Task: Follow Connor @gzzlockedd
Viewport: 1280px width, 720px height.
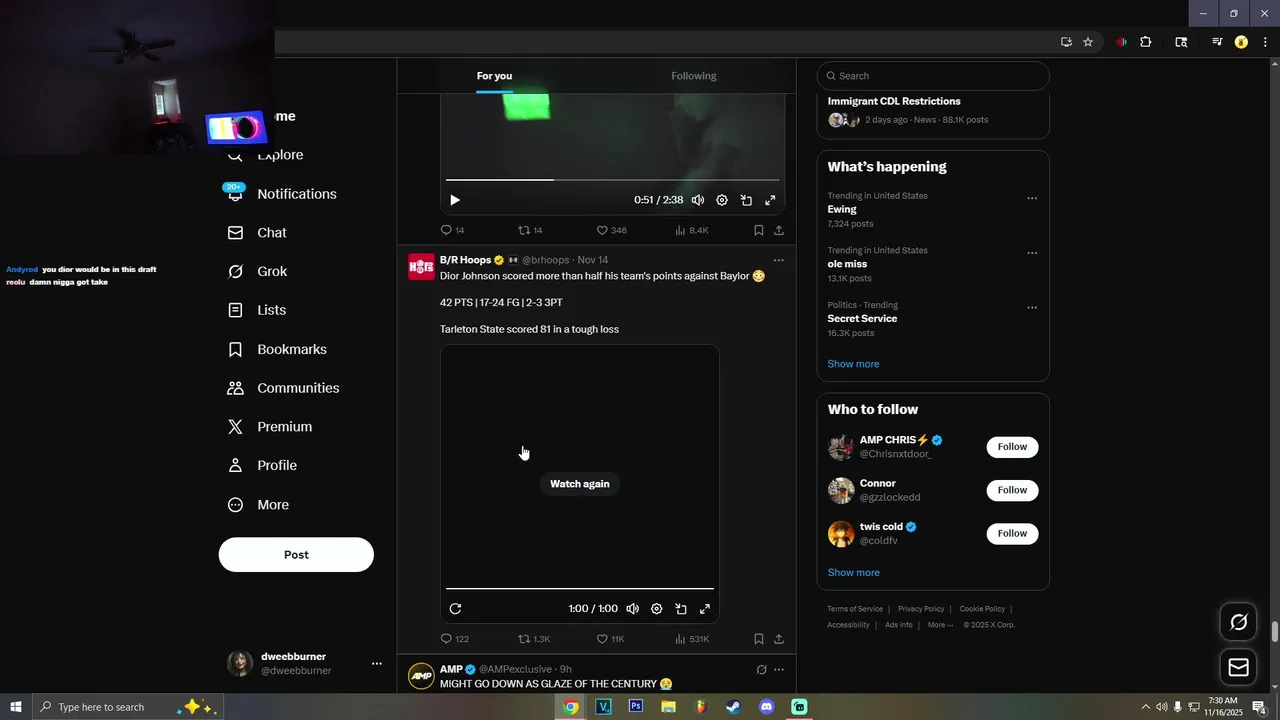Action: point(1012,490)
